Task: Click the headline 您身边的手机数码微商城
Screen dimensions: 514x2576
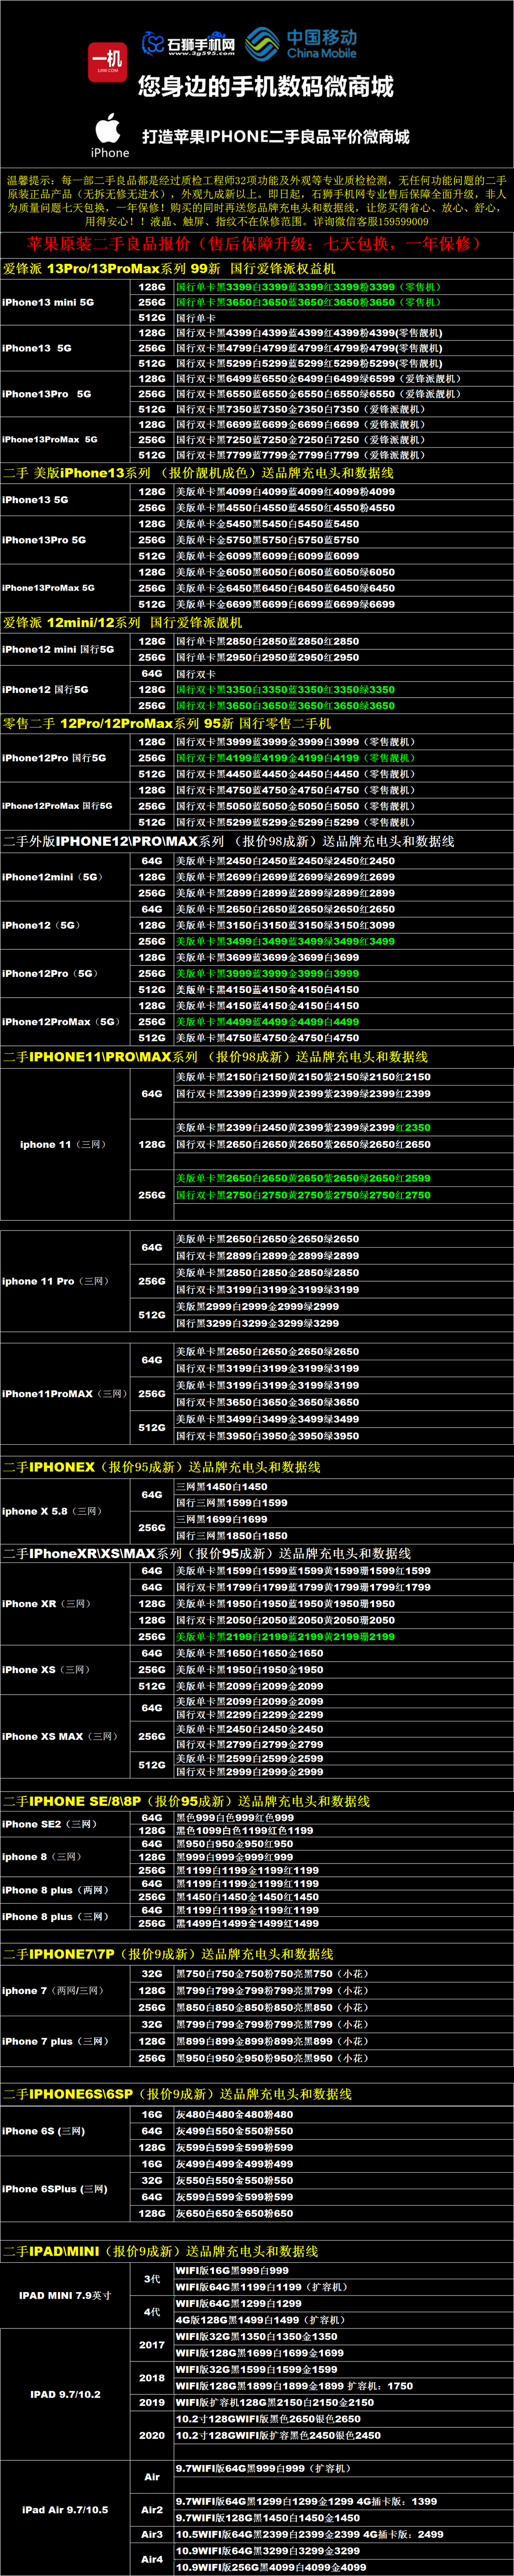Action: click(x=266, y=87)
